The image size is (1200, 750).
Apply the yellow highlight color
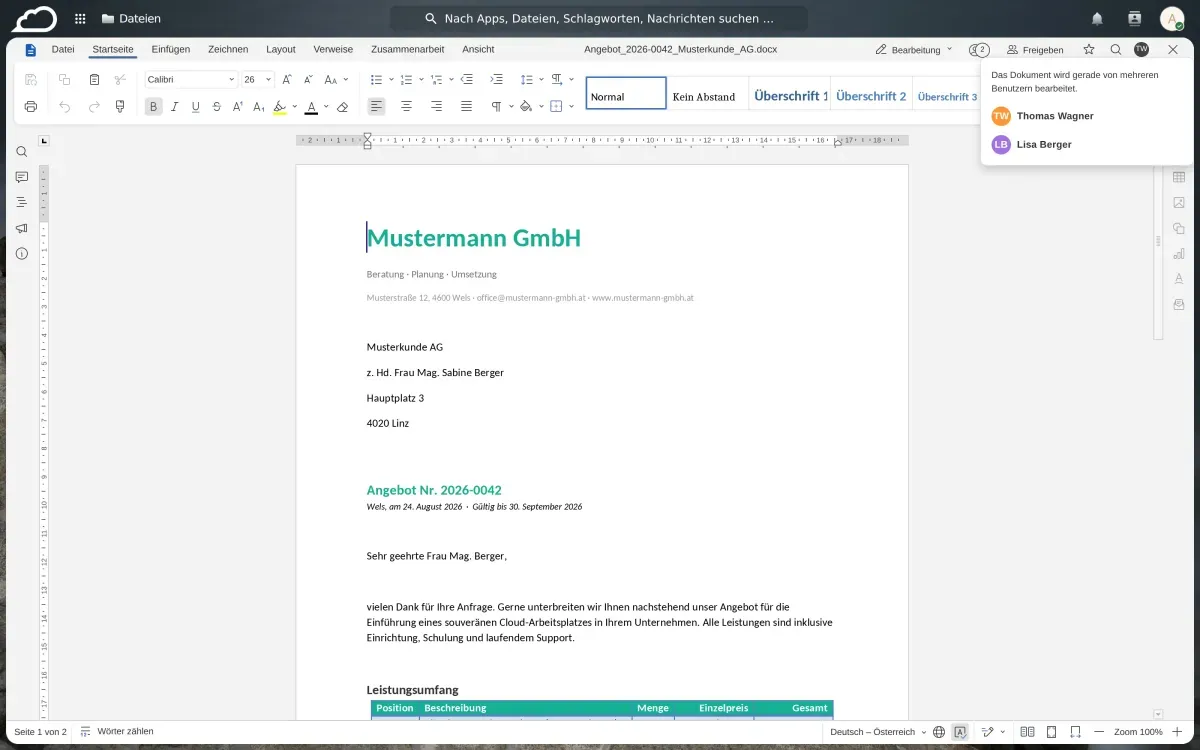[x=280, y=106]
